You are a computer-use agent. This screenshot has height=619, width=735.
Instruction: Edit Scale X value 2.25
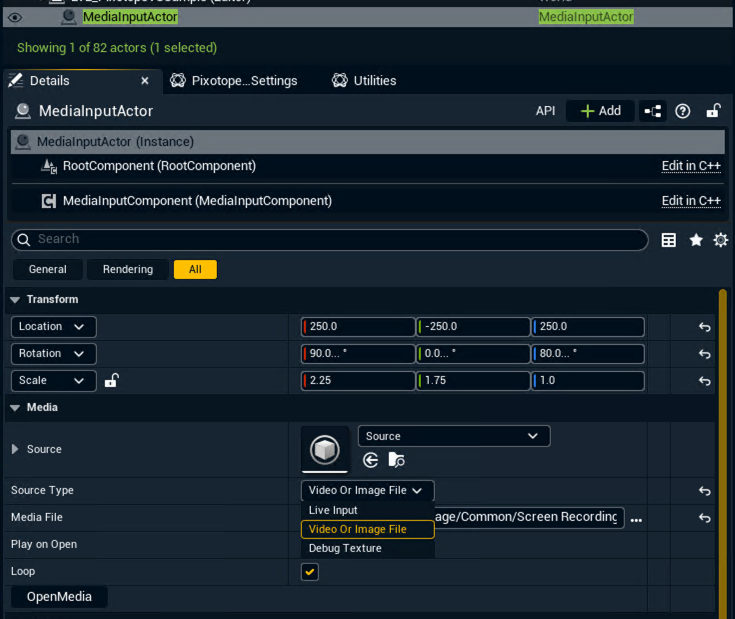(x=358, y=380)
